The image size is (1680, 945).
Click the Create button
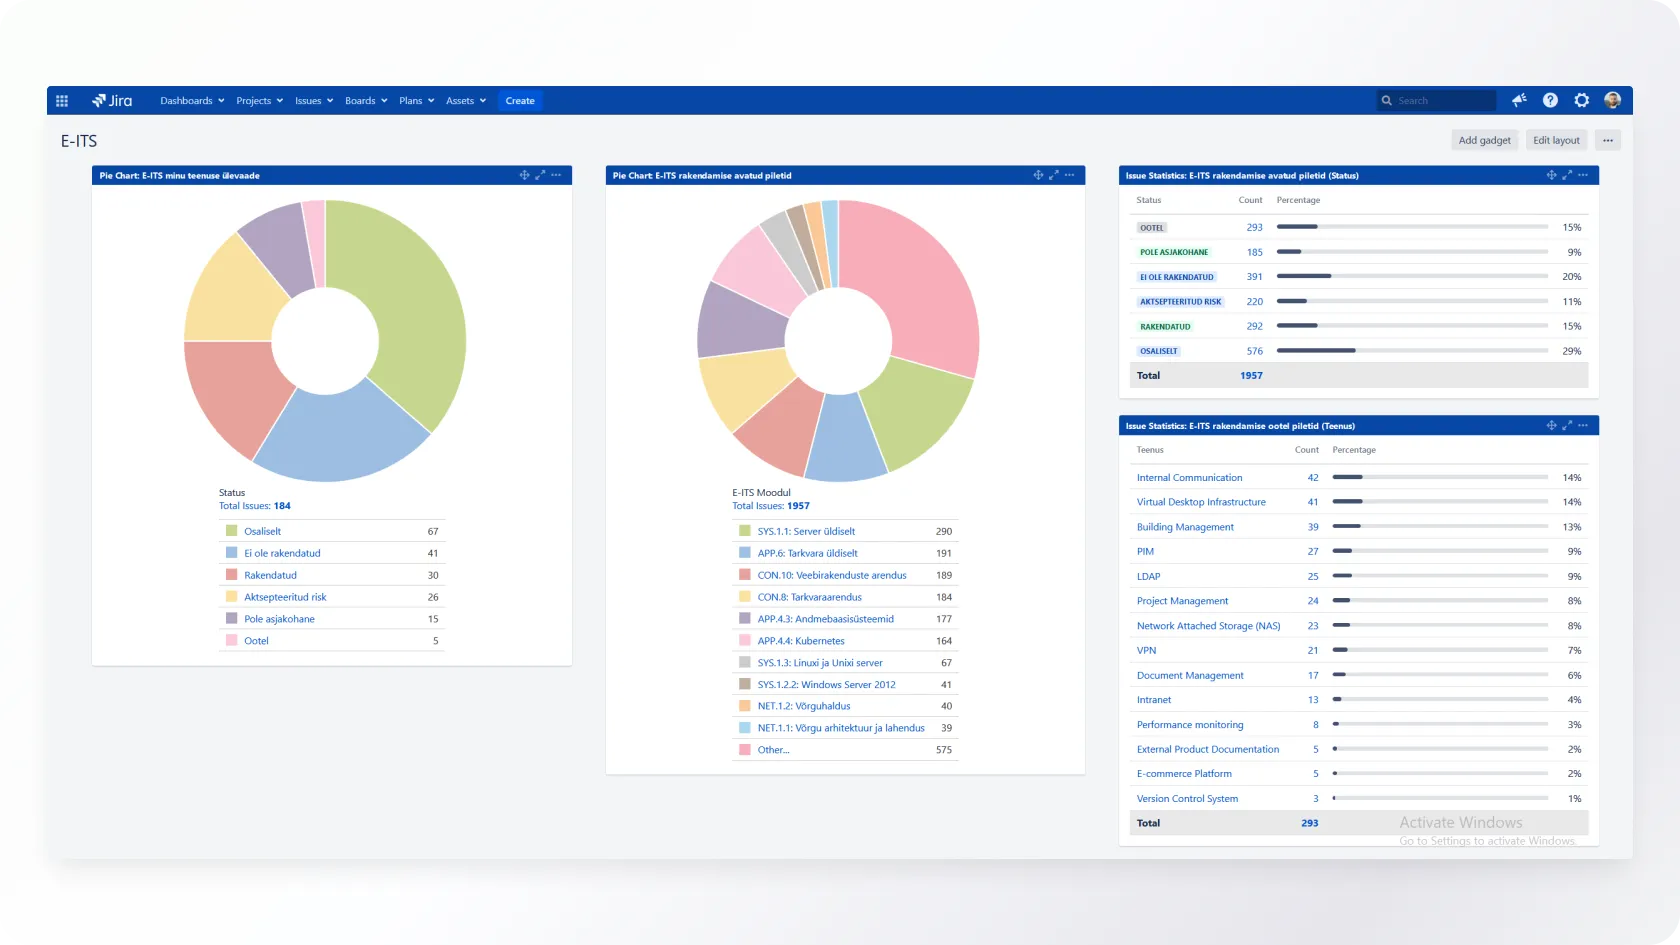coord(520,101)
